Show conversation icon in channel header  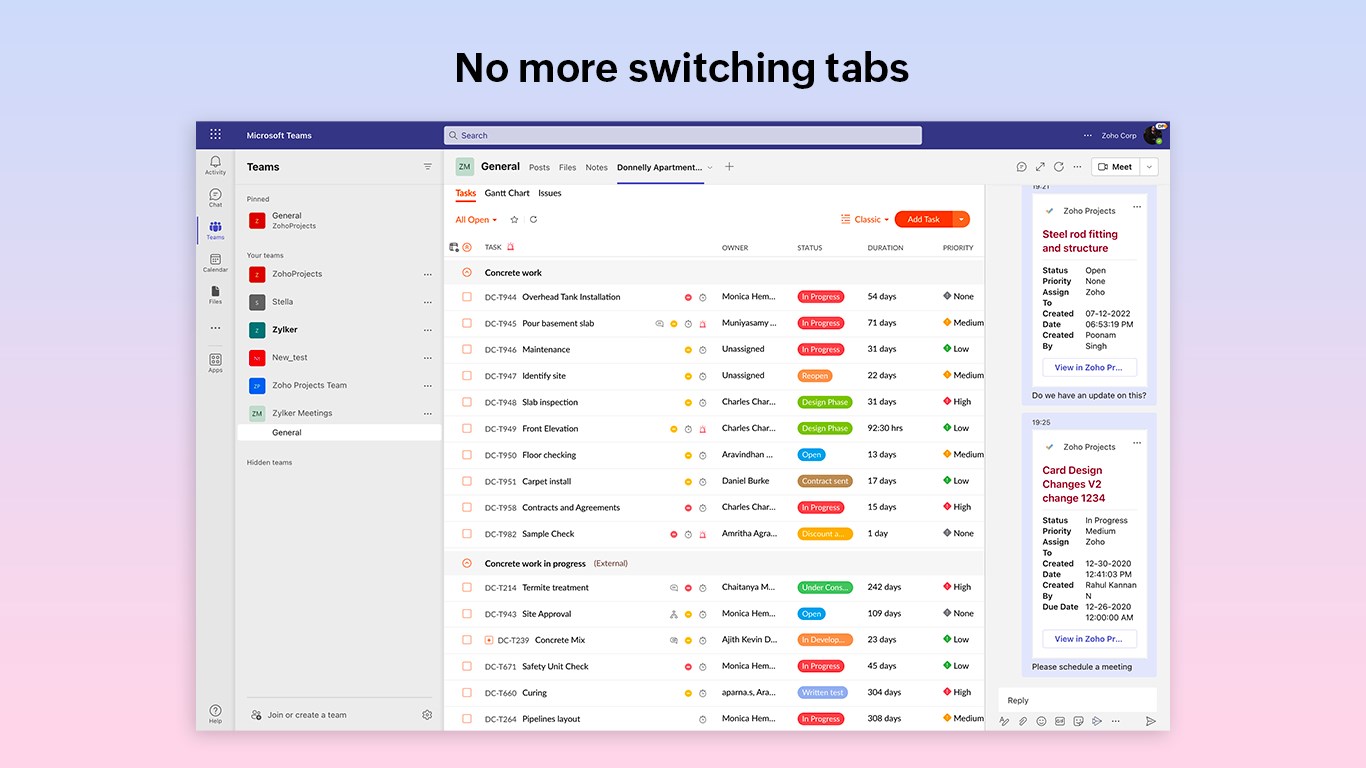coord(1022,167)
